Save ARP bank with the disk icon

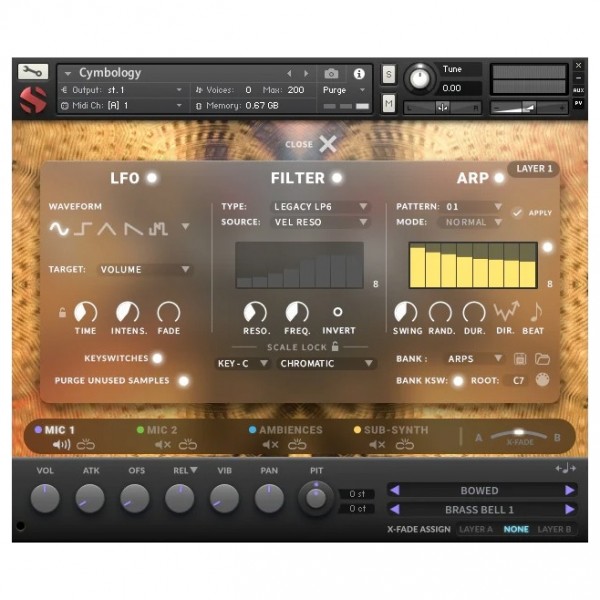[520, 359]
